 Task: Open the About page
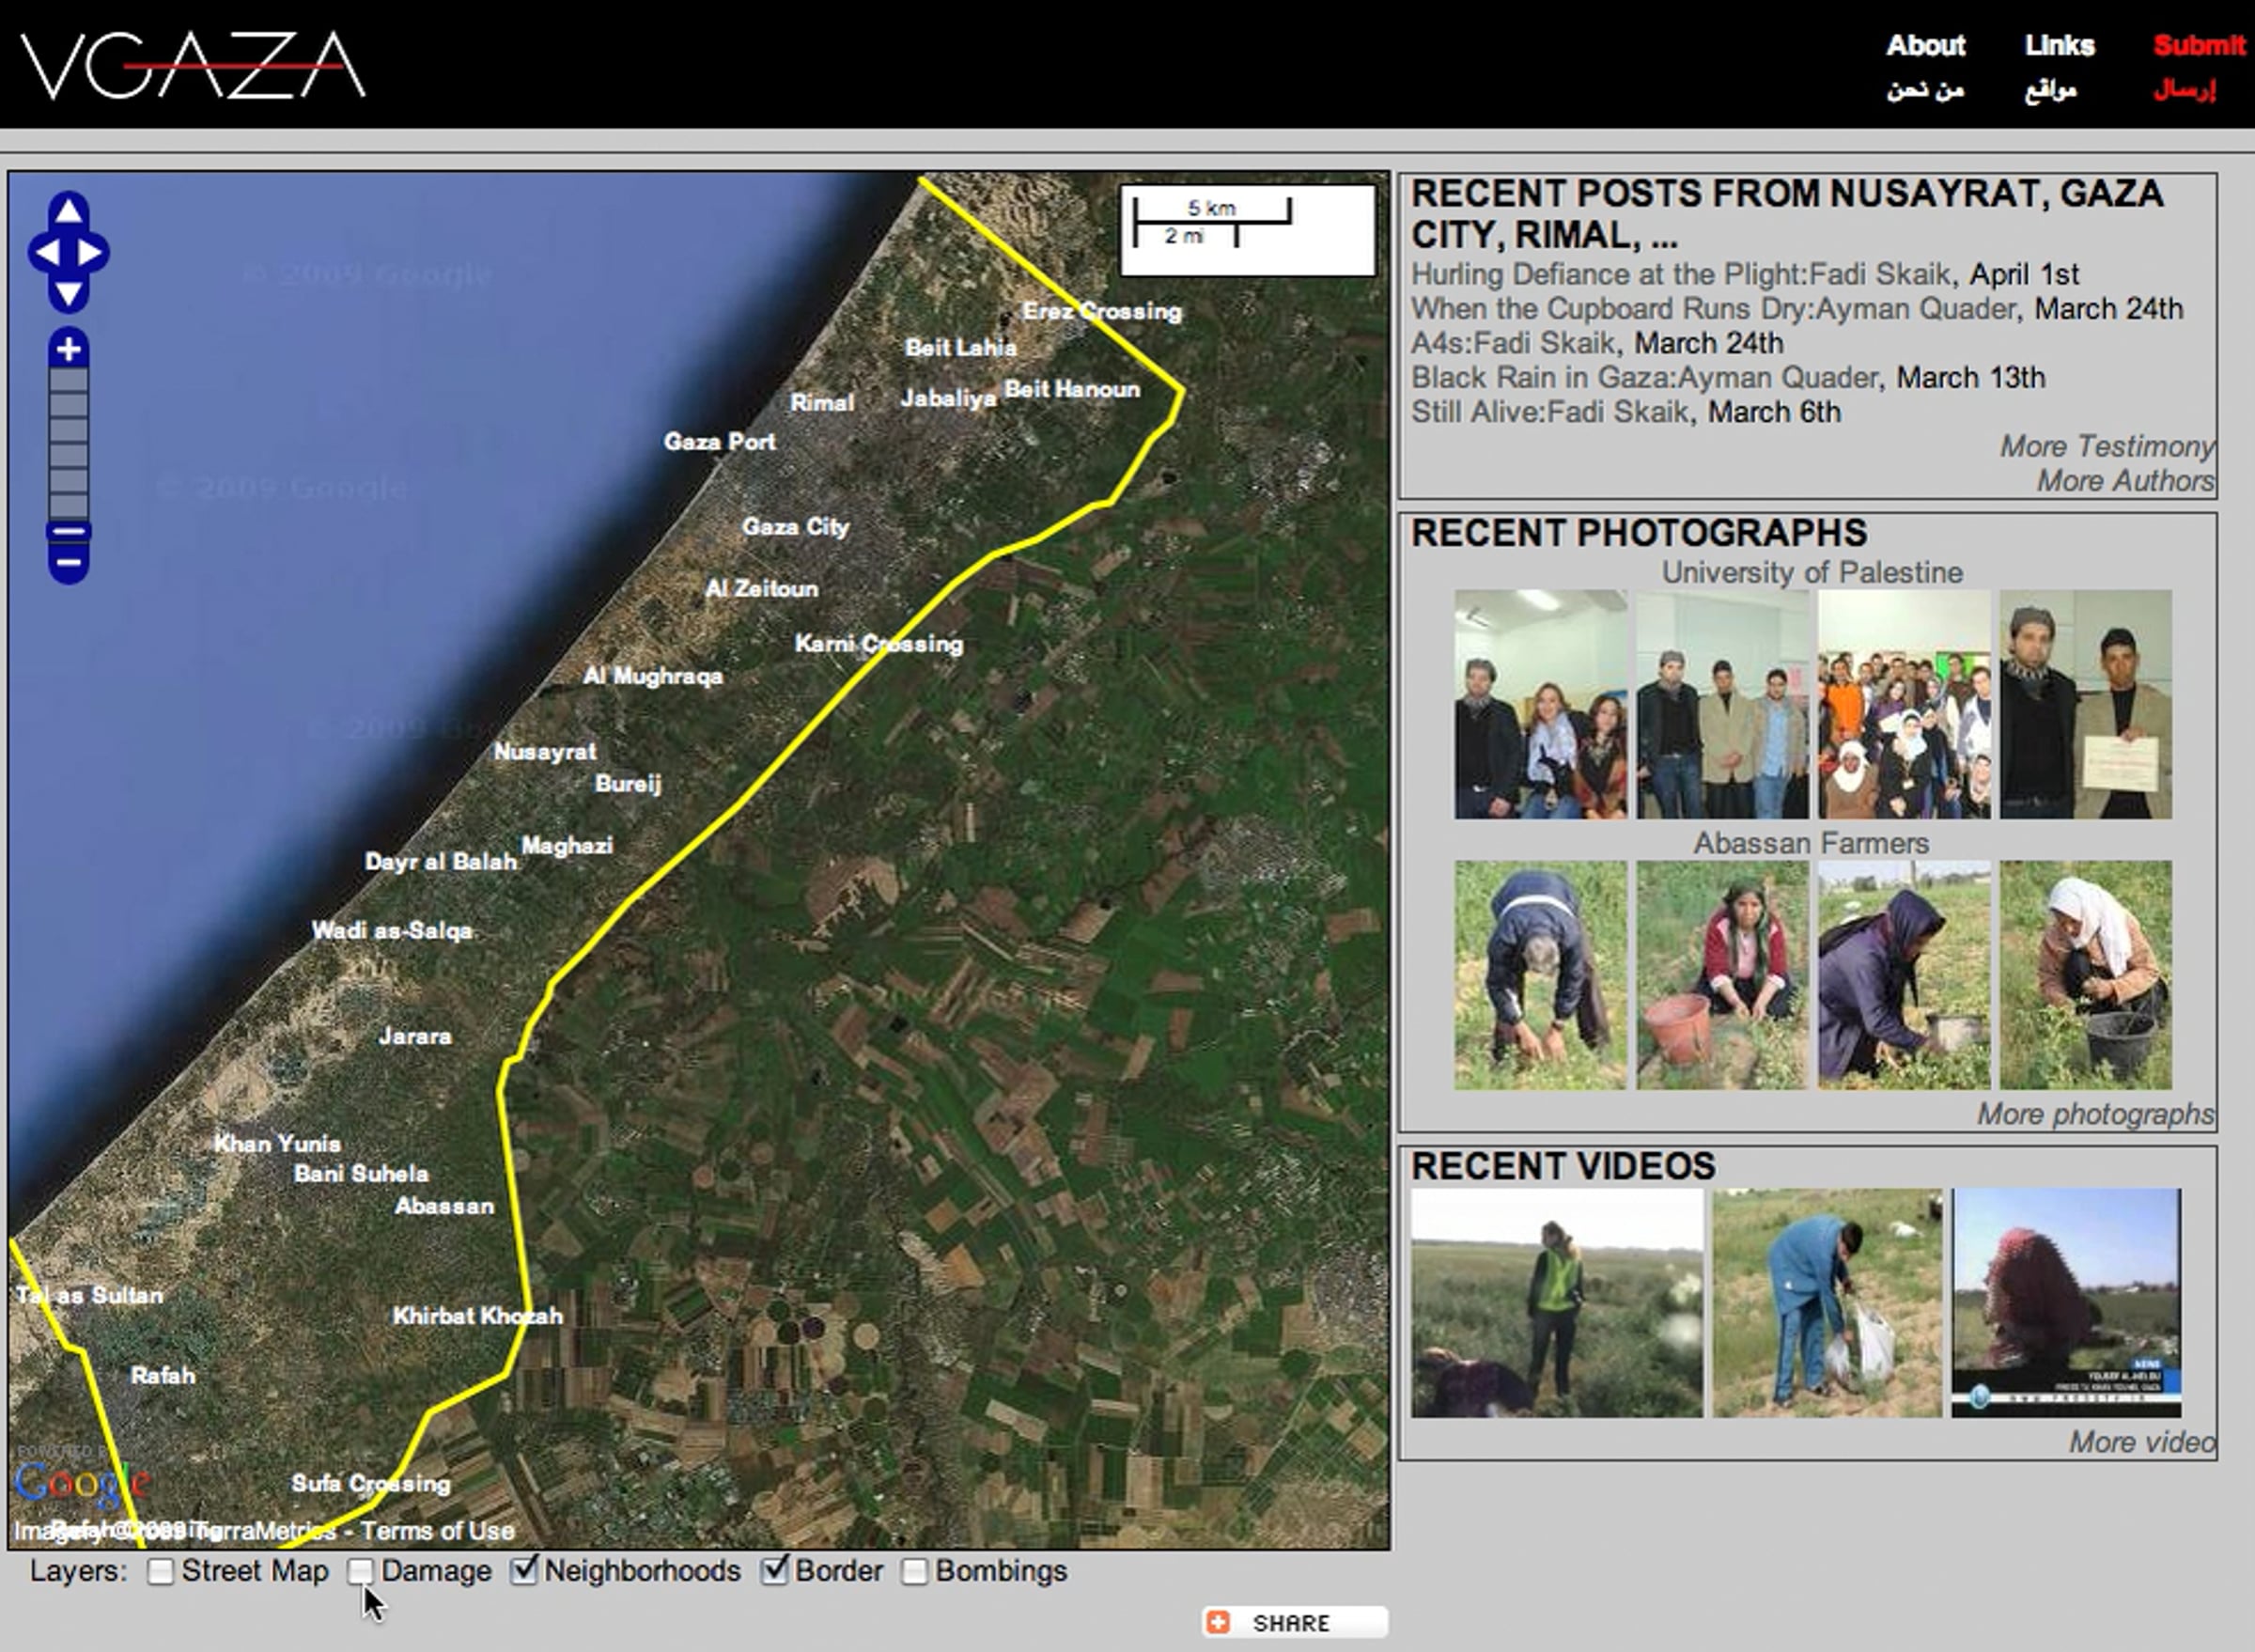tap(1925, 46)
